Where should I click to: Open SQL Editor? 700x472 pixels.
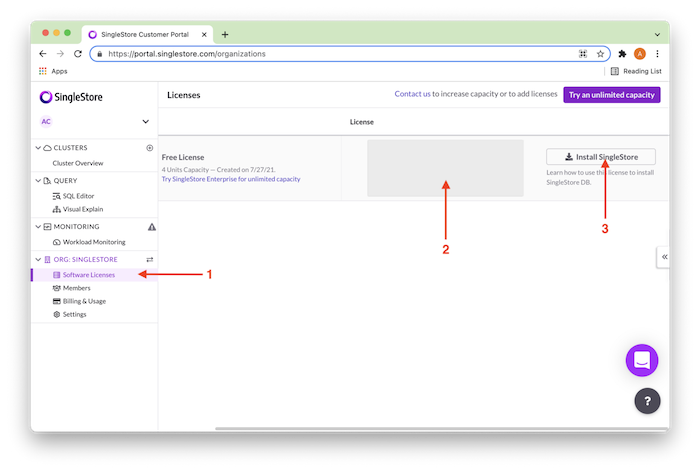tap(73, 196)
